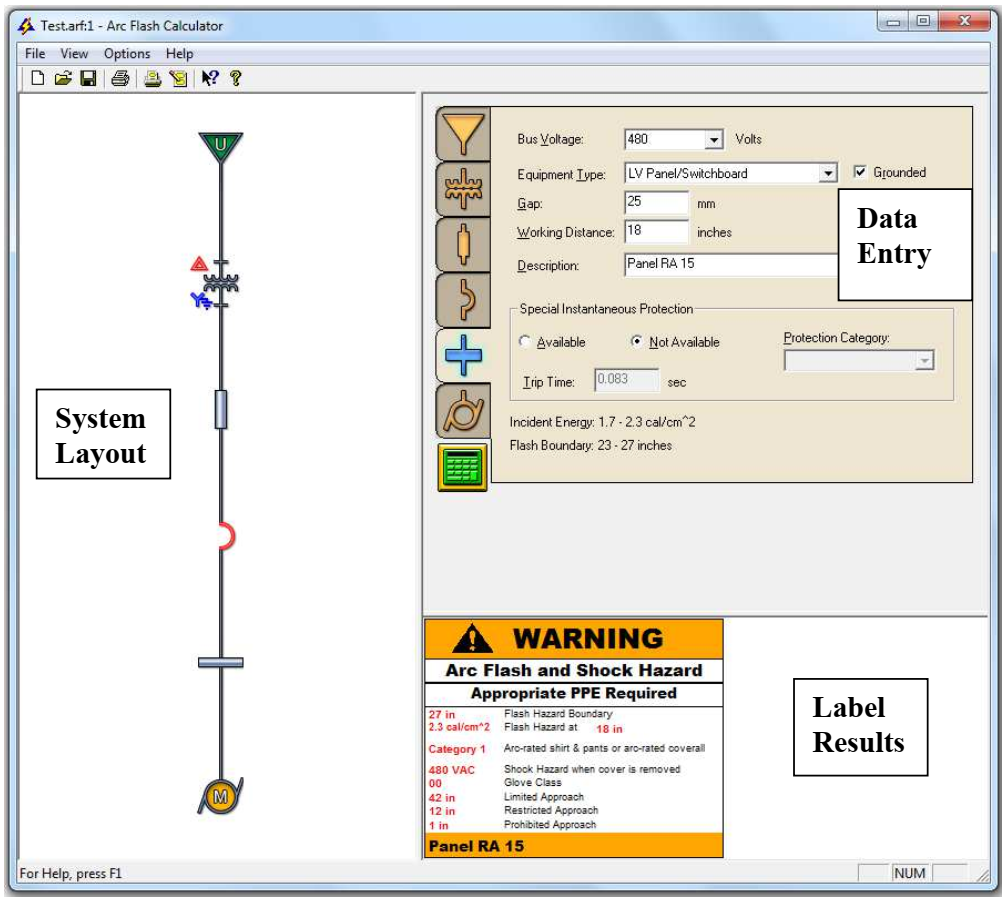Select the Available radio button

click(x=525, y=341)
